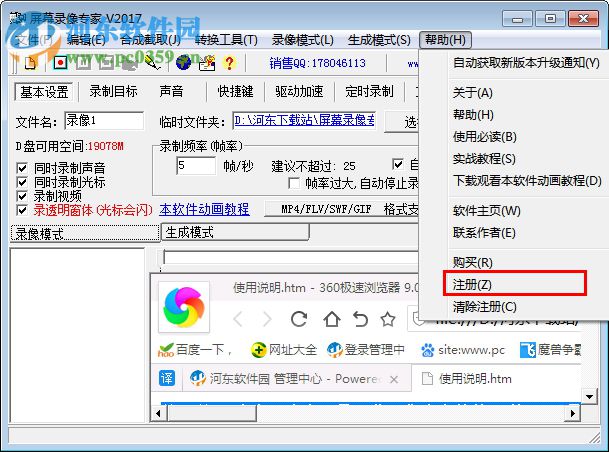Open the 登录管理中 bookmark
This screenshot has width=609, height=452.
(x=366, y=350)
